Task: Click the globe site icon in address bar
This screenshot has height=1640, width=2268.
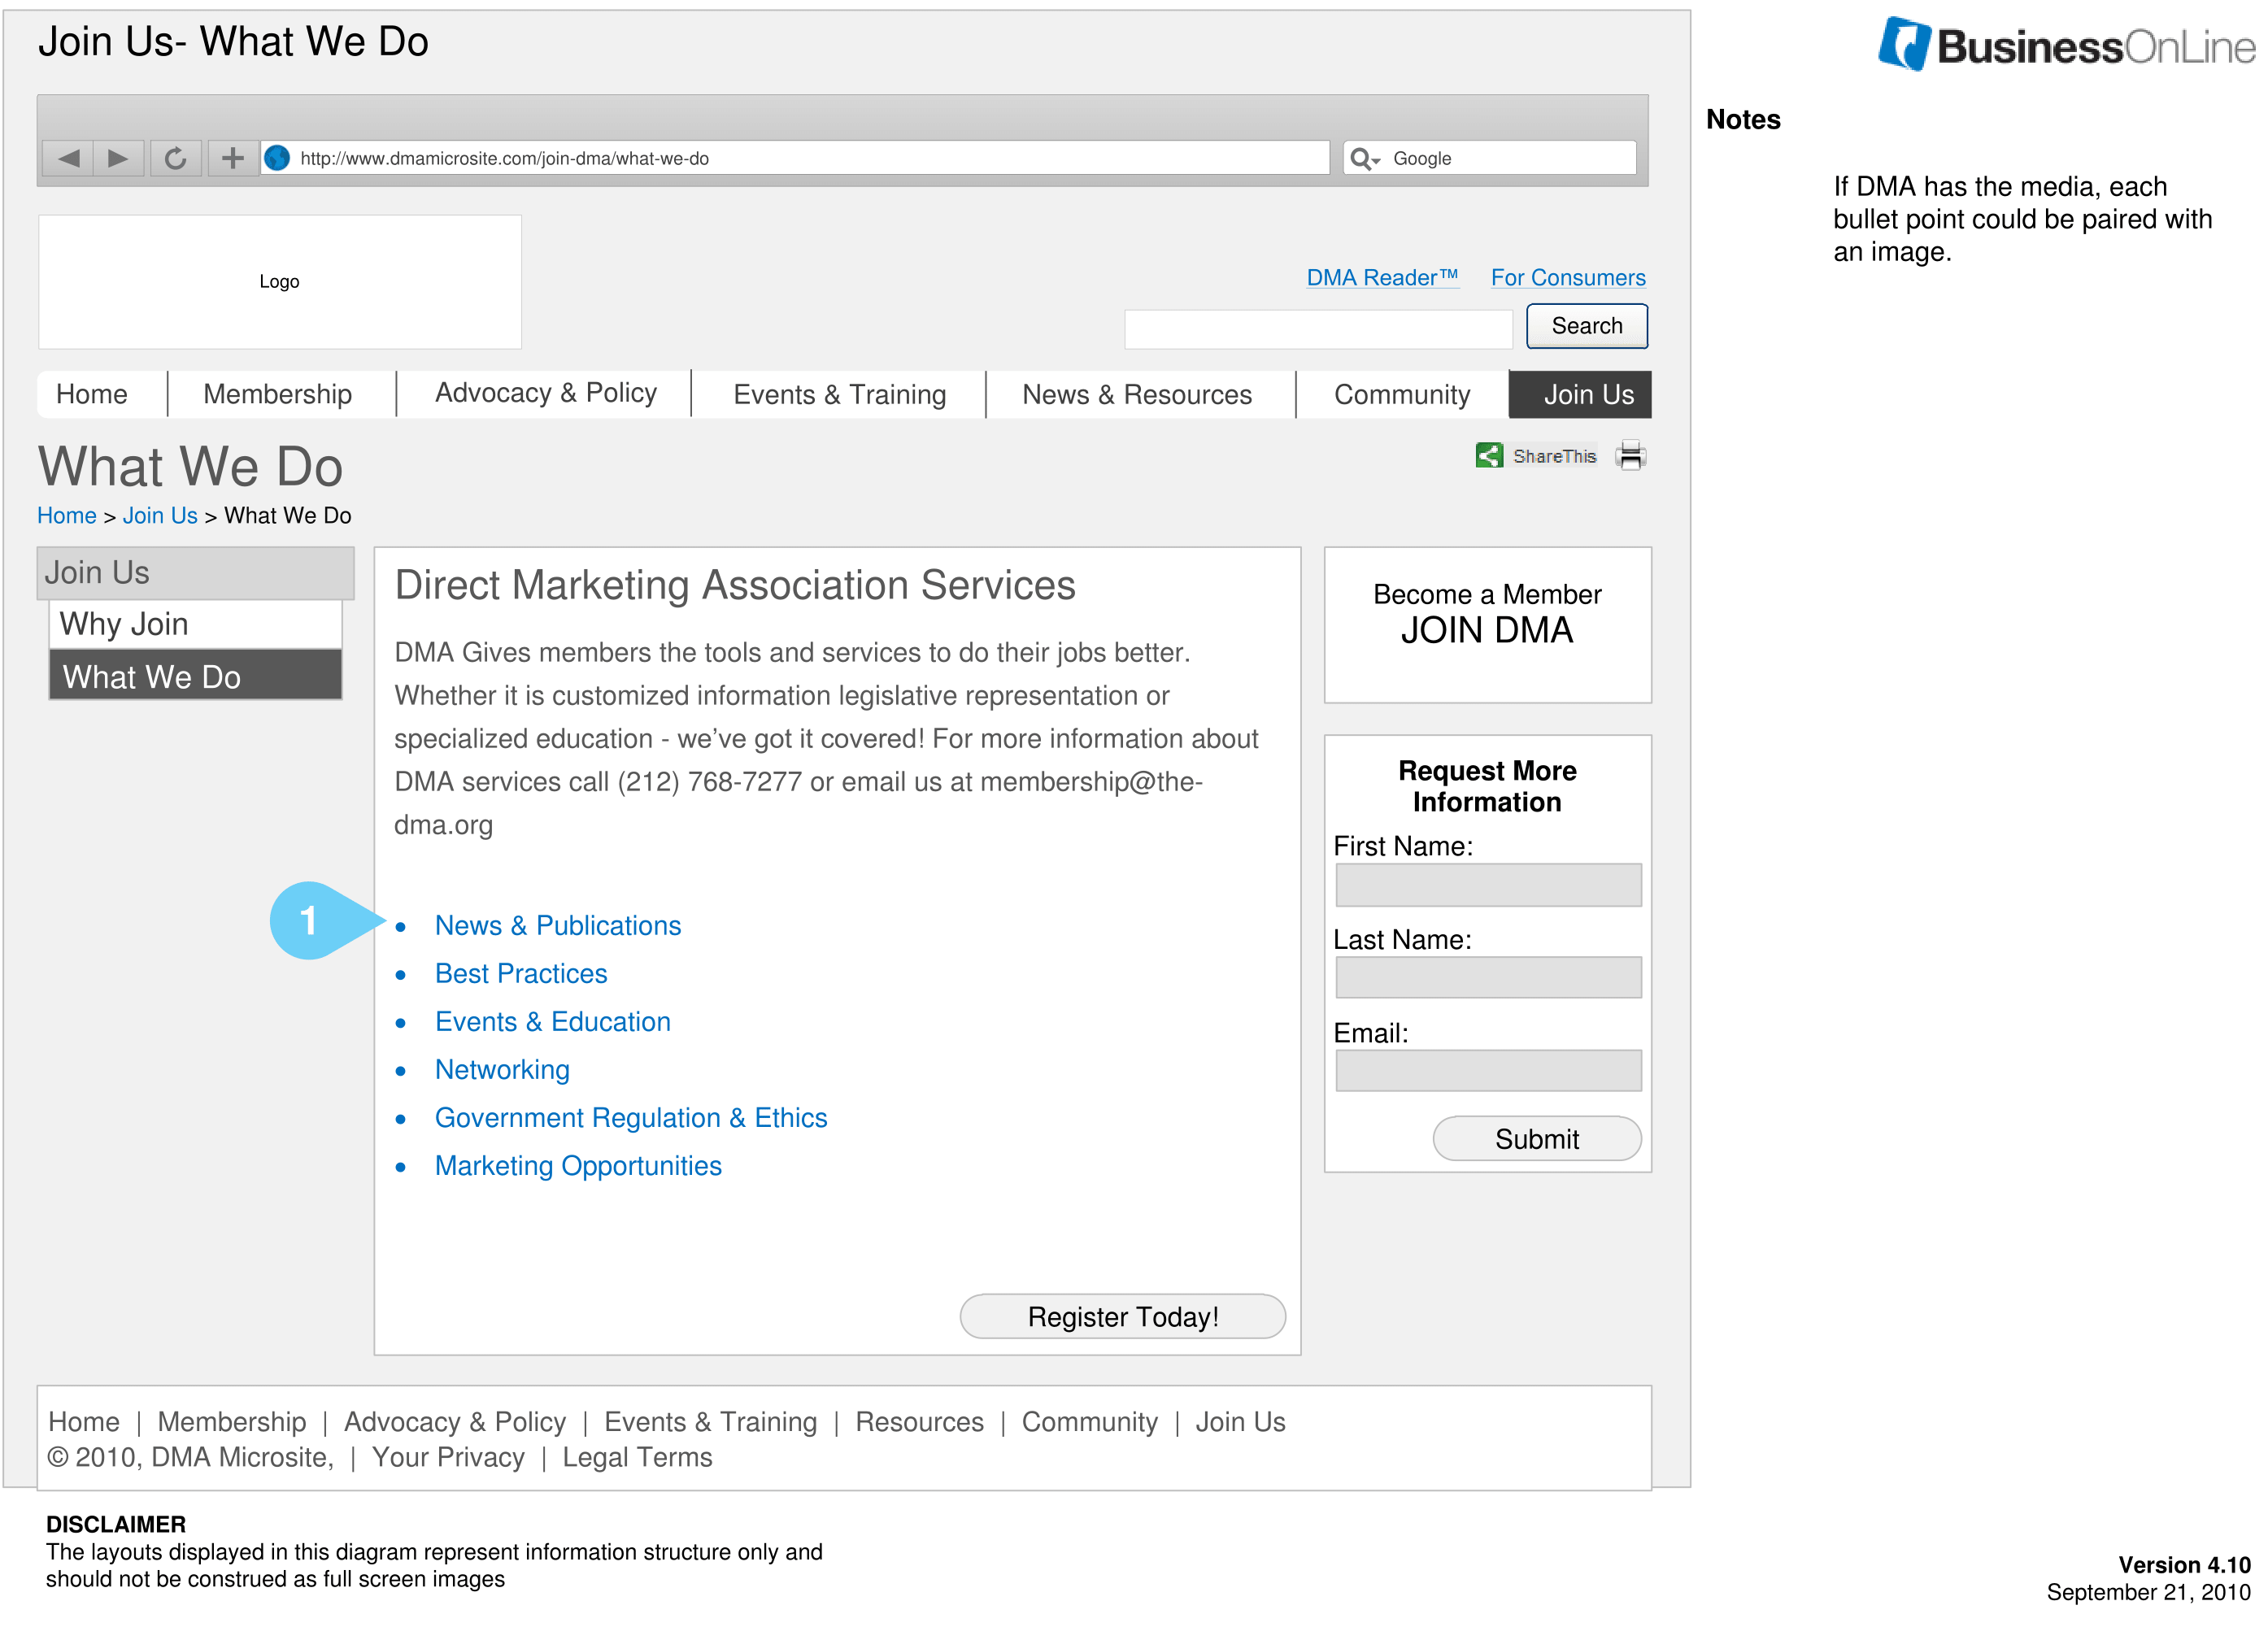Action: [x=277, y=158]
